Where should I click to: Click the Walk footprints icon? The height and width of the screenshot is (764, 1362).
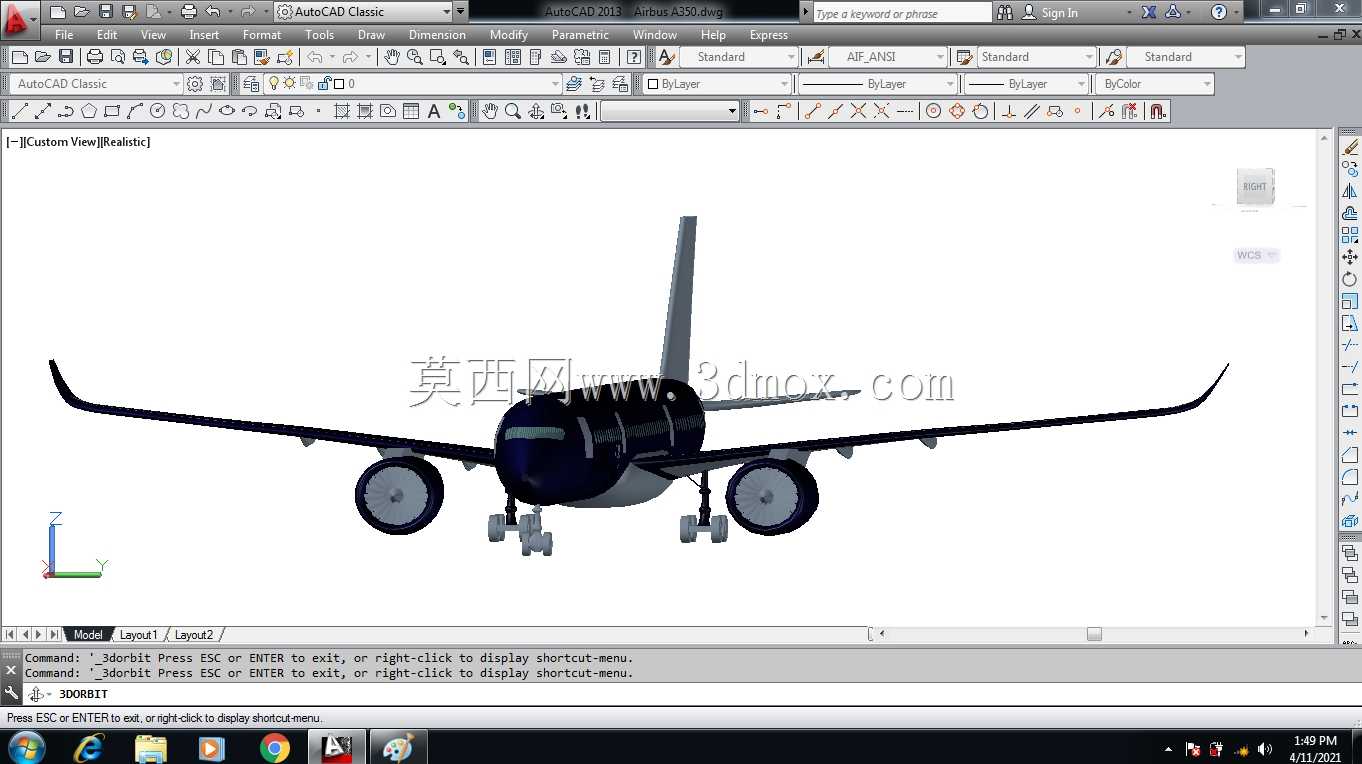tap(583, 111)
